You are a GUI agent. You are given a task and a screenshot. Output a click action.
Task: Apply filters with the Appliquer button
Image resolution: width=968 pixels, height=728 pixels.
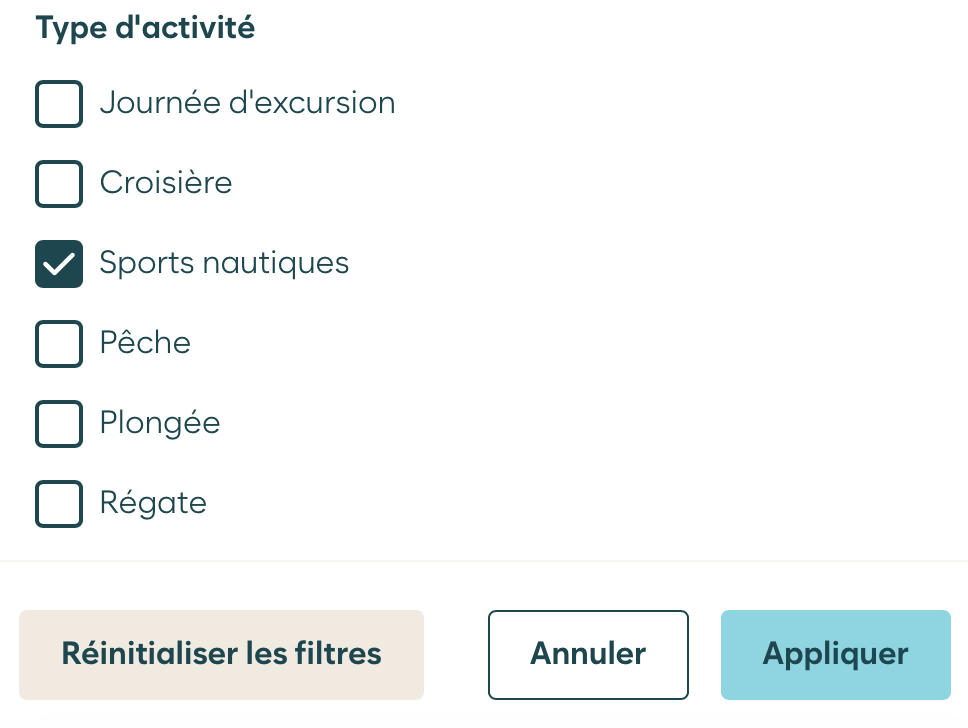pyautogui.click(x=835, y=654)
